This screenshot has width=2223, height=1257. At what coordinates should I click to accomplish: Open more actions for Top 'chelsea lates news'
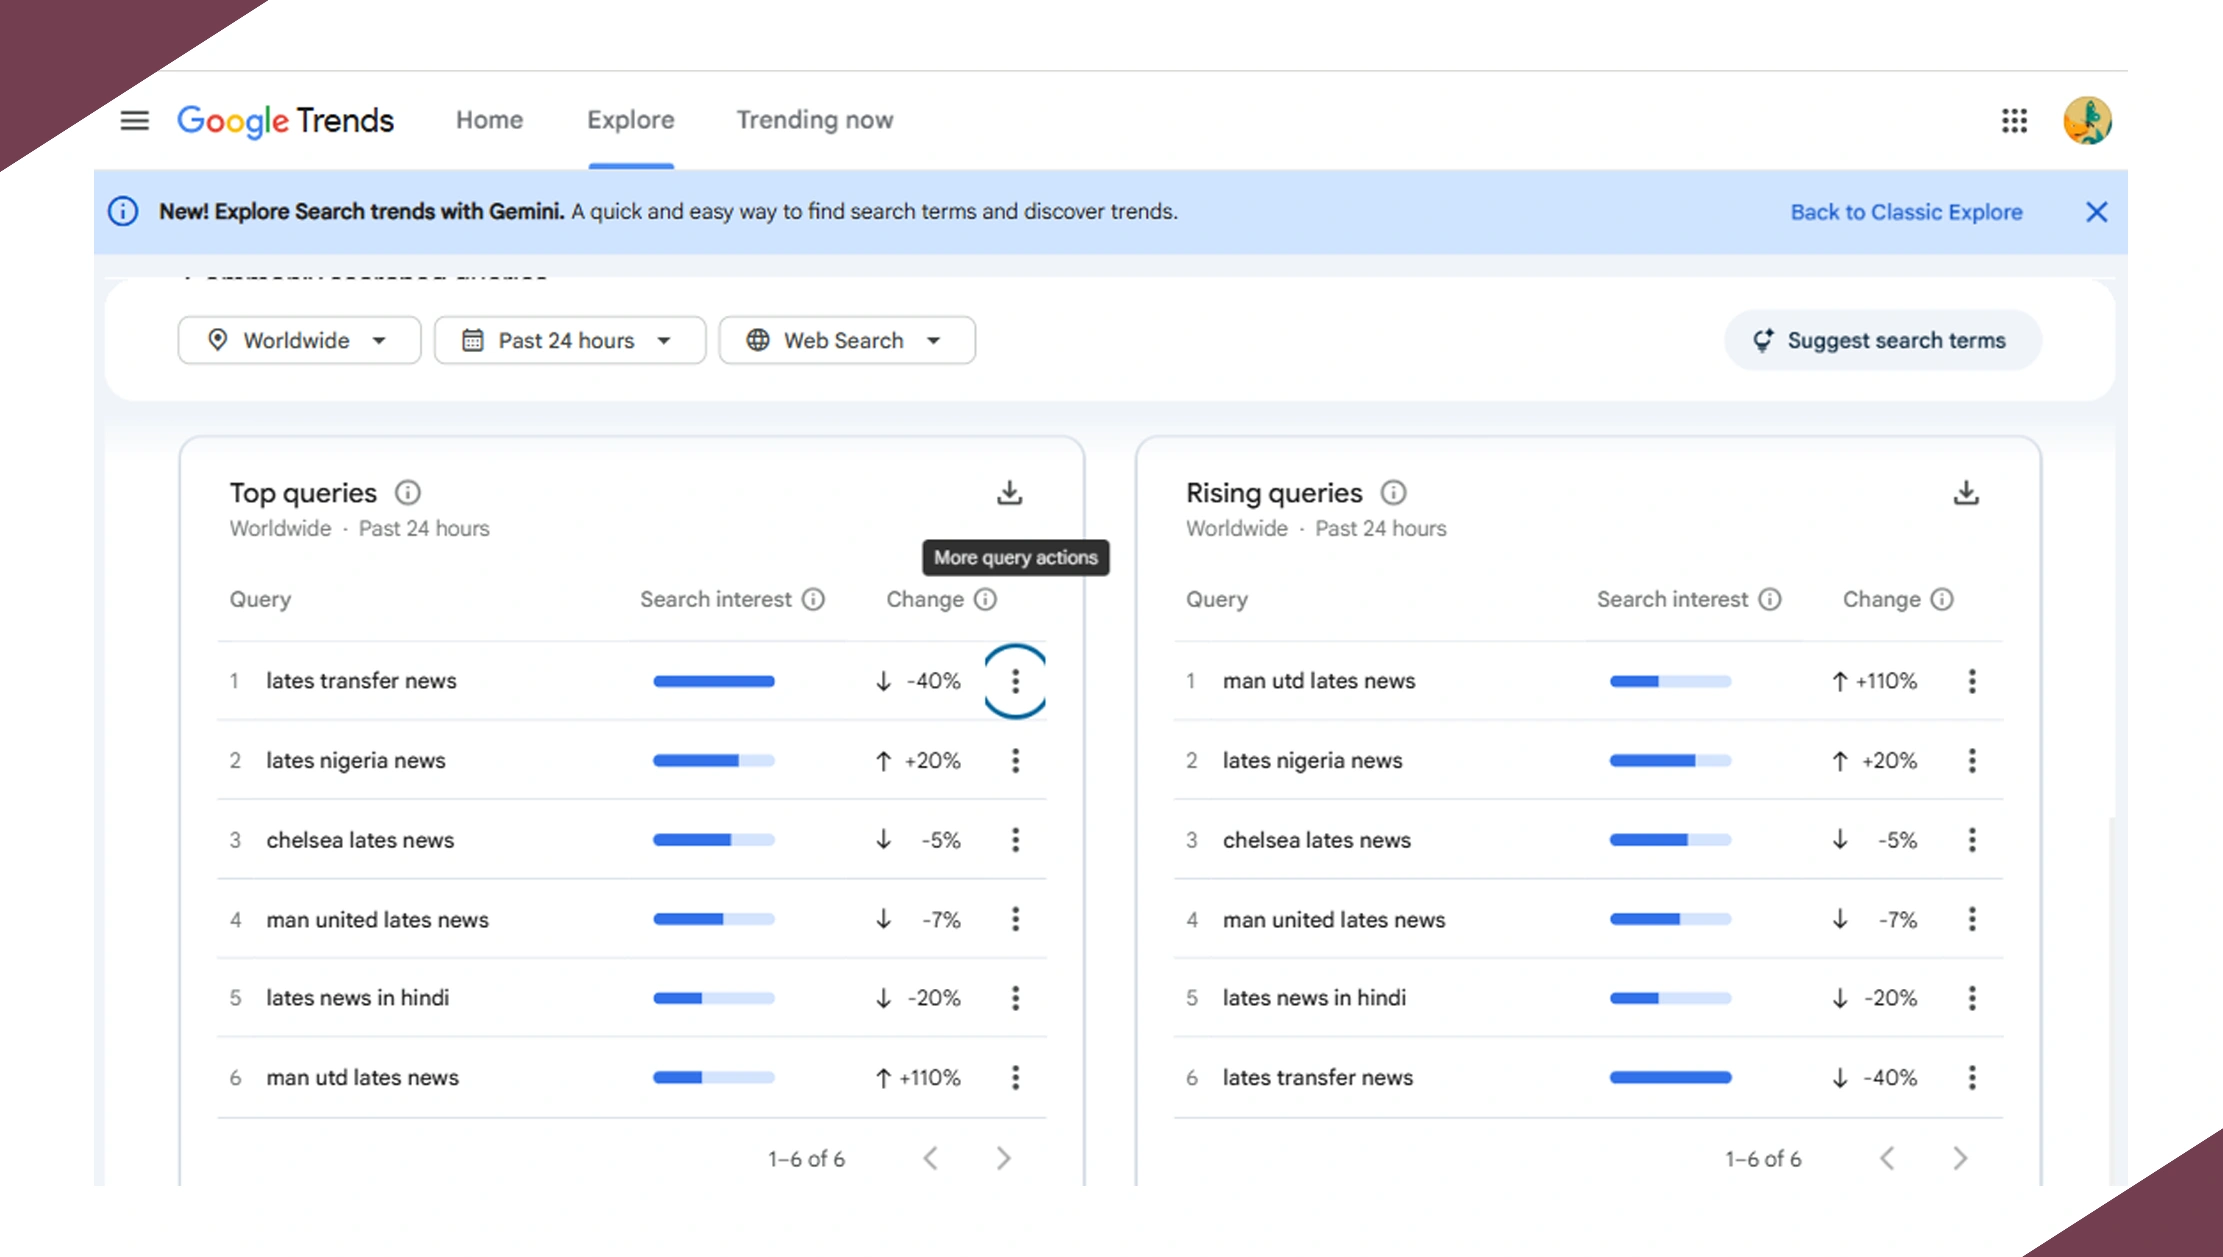pos(1015,840)
